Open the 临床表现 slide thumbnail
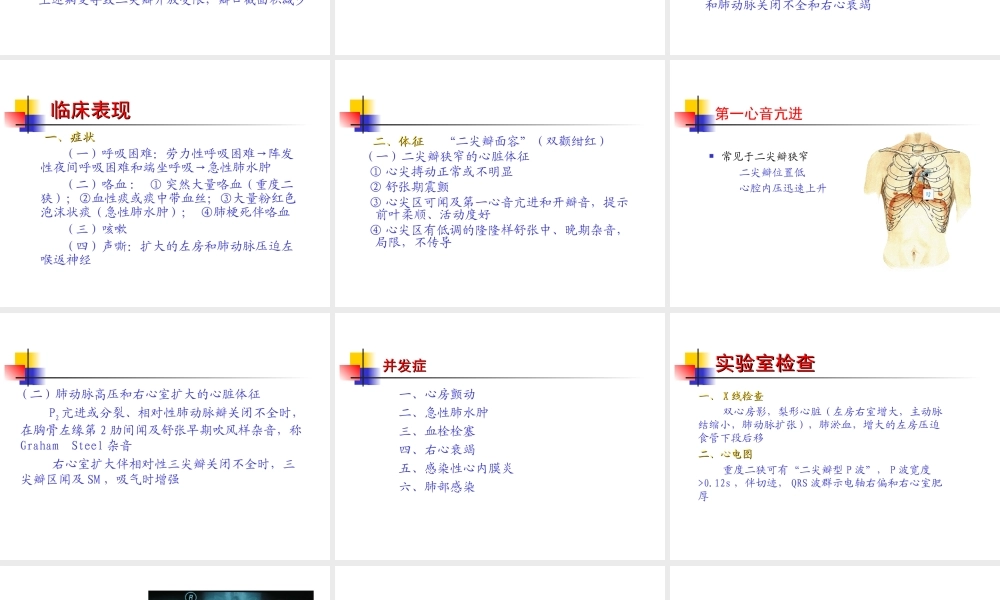 click(x=165, y=182)
